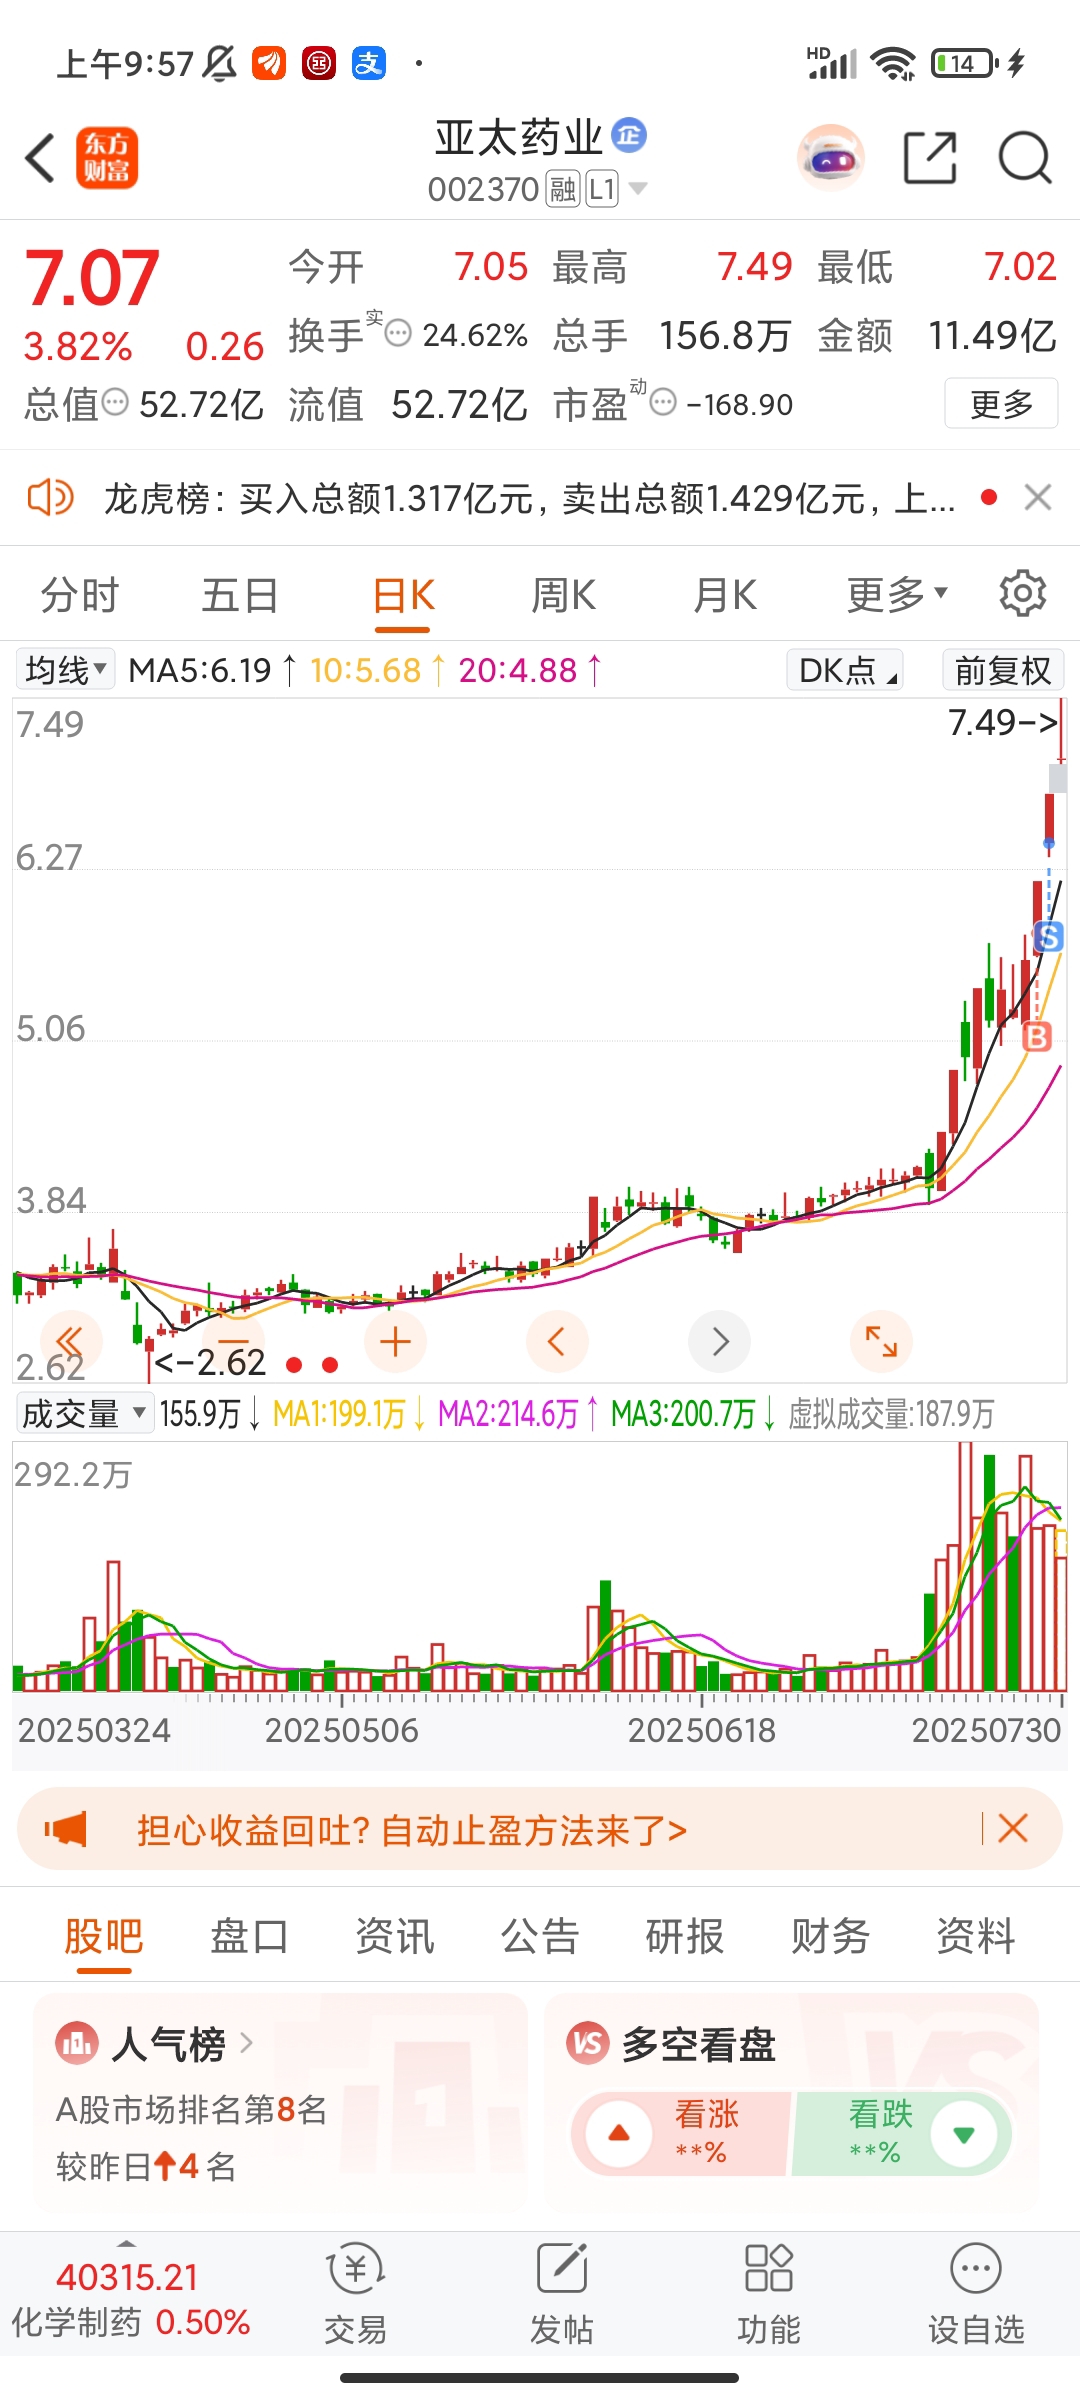The width and height of the screenshot is (1080, 2400).
Task: Switch to 资讯 tab
Action: [395, 1935]
